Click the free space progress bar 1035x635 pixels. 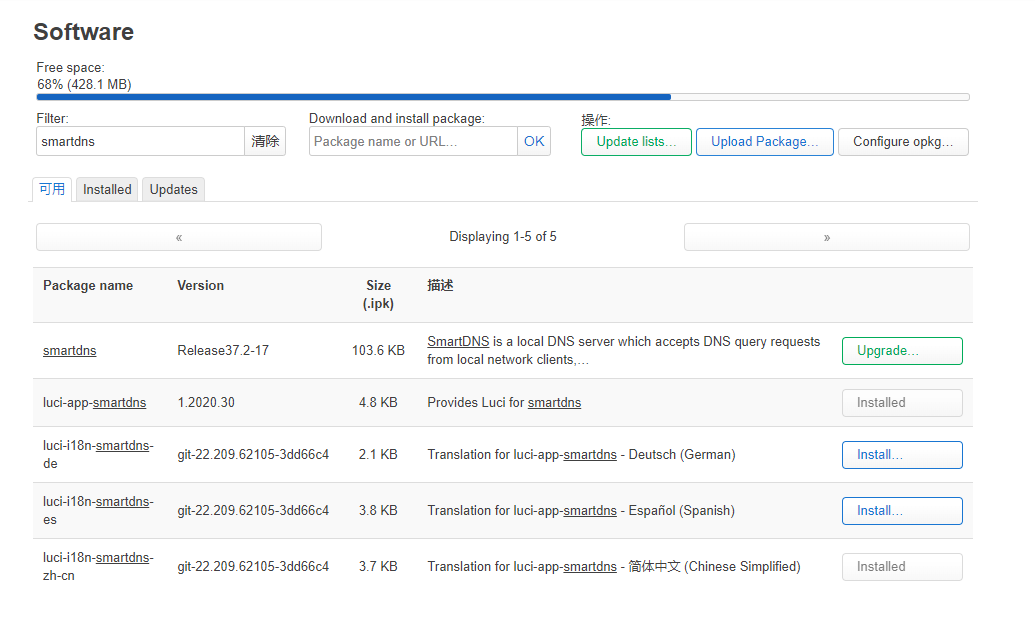(502, 97)
